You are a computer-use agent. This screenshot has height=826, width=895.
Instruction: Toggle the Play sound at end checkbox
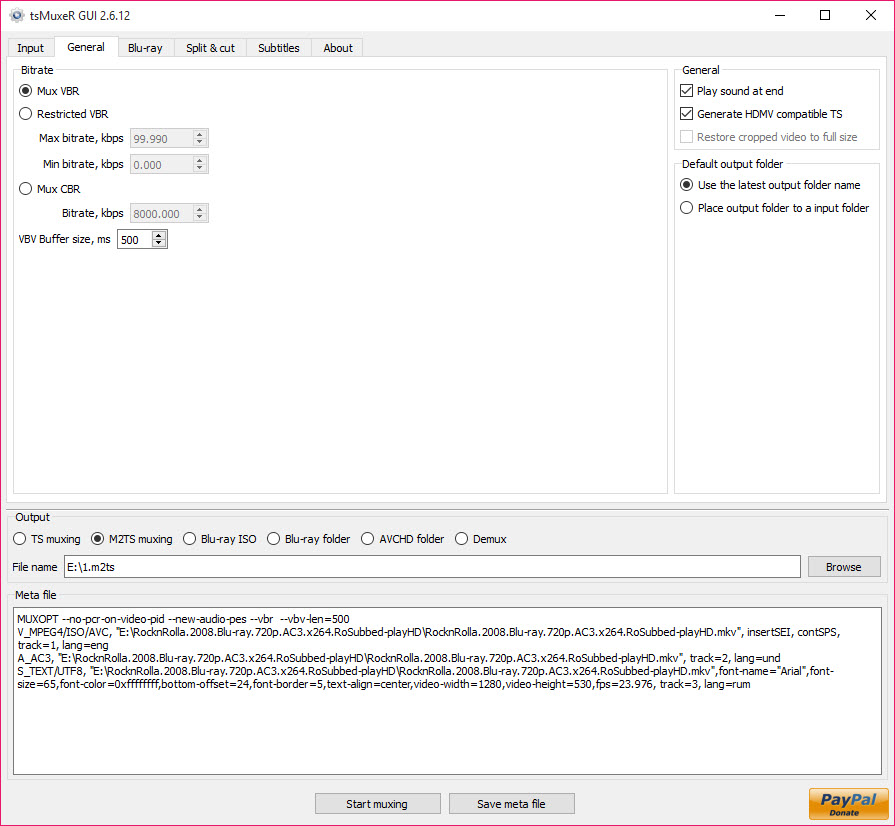[x=732, y=91]
